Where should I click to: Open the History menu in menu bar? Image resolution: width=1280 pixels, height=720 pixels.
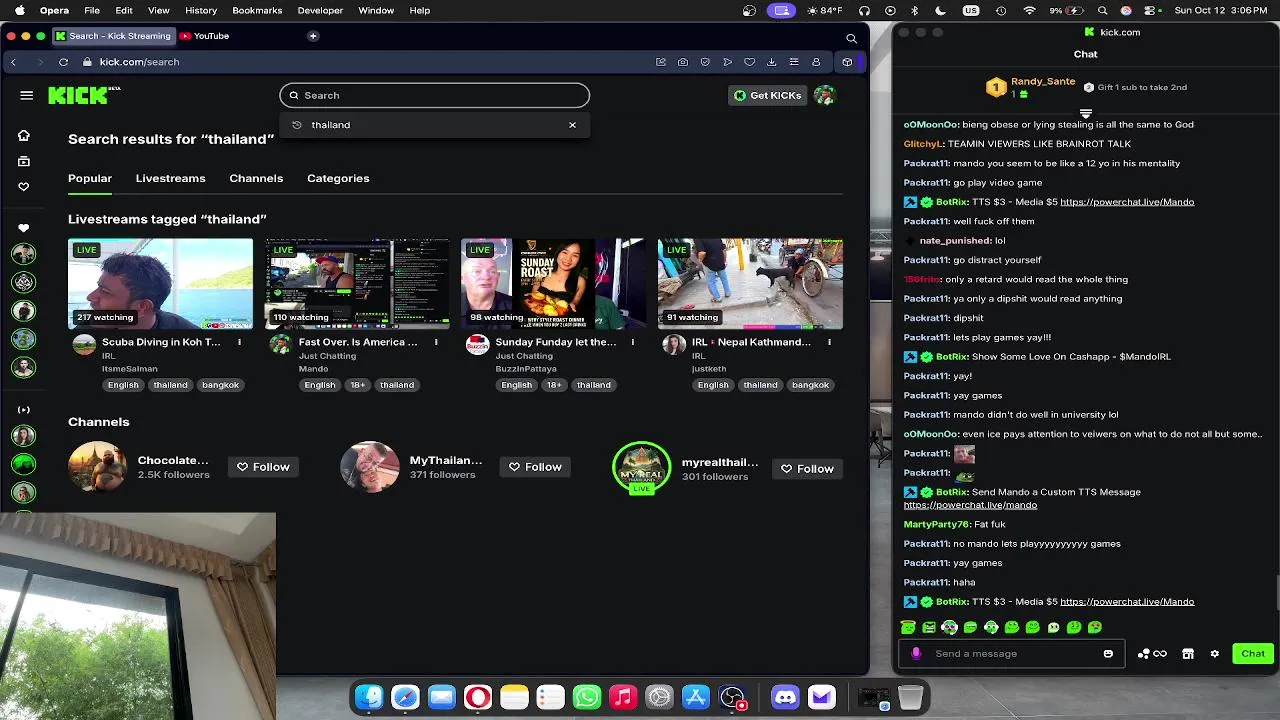tap(201, 10)
